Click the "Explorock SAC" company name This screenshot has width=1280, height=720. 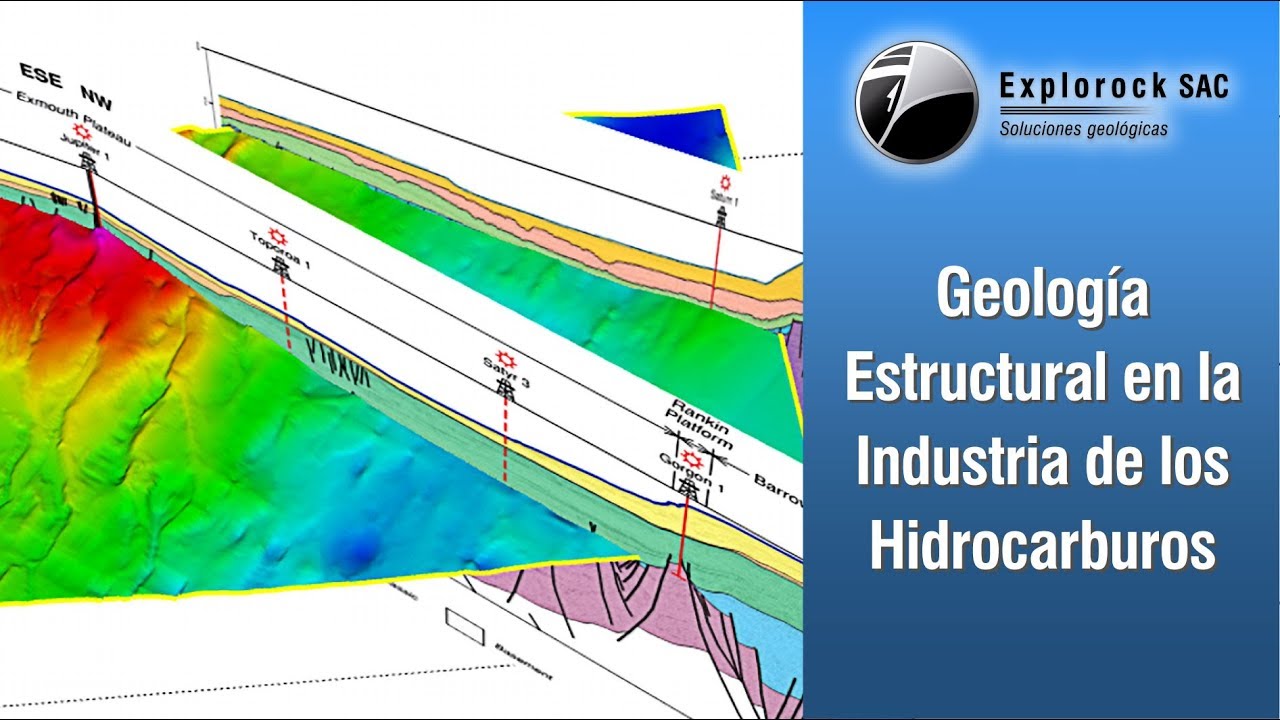click(1114, 87)
